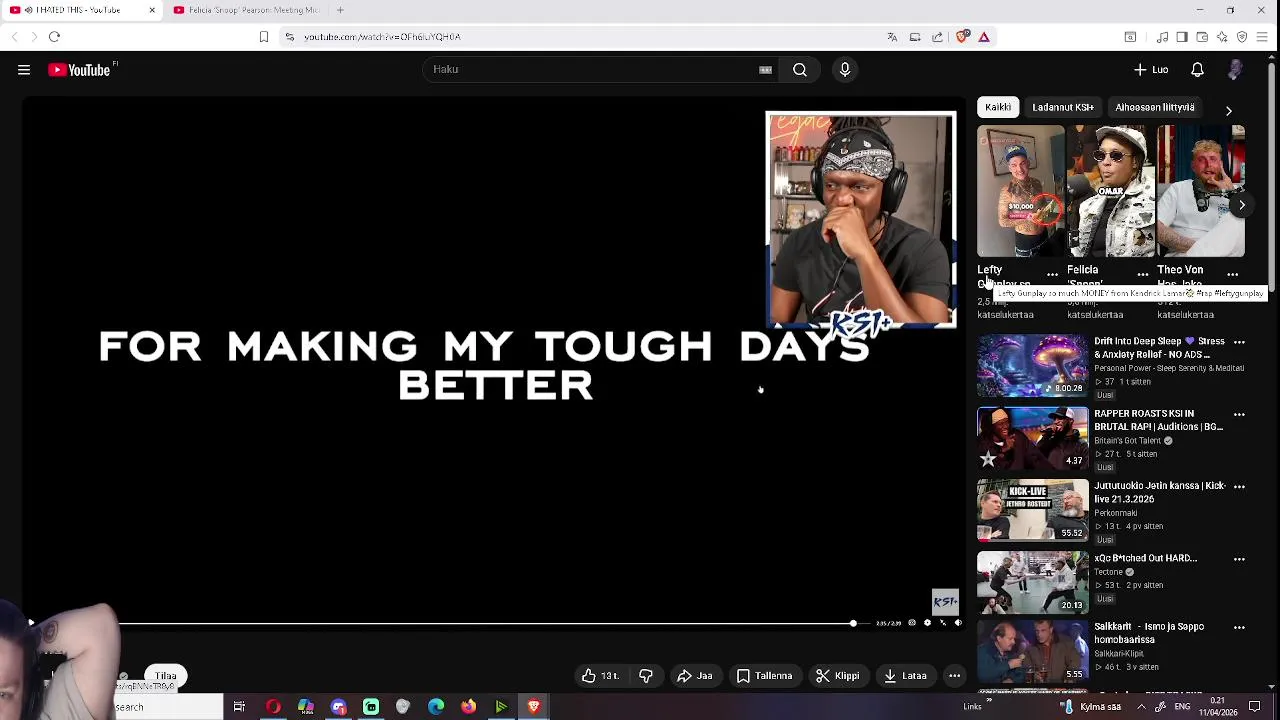Open options for Lefty short
This screenshot has width=1280, height=720.
(1052, 274)
